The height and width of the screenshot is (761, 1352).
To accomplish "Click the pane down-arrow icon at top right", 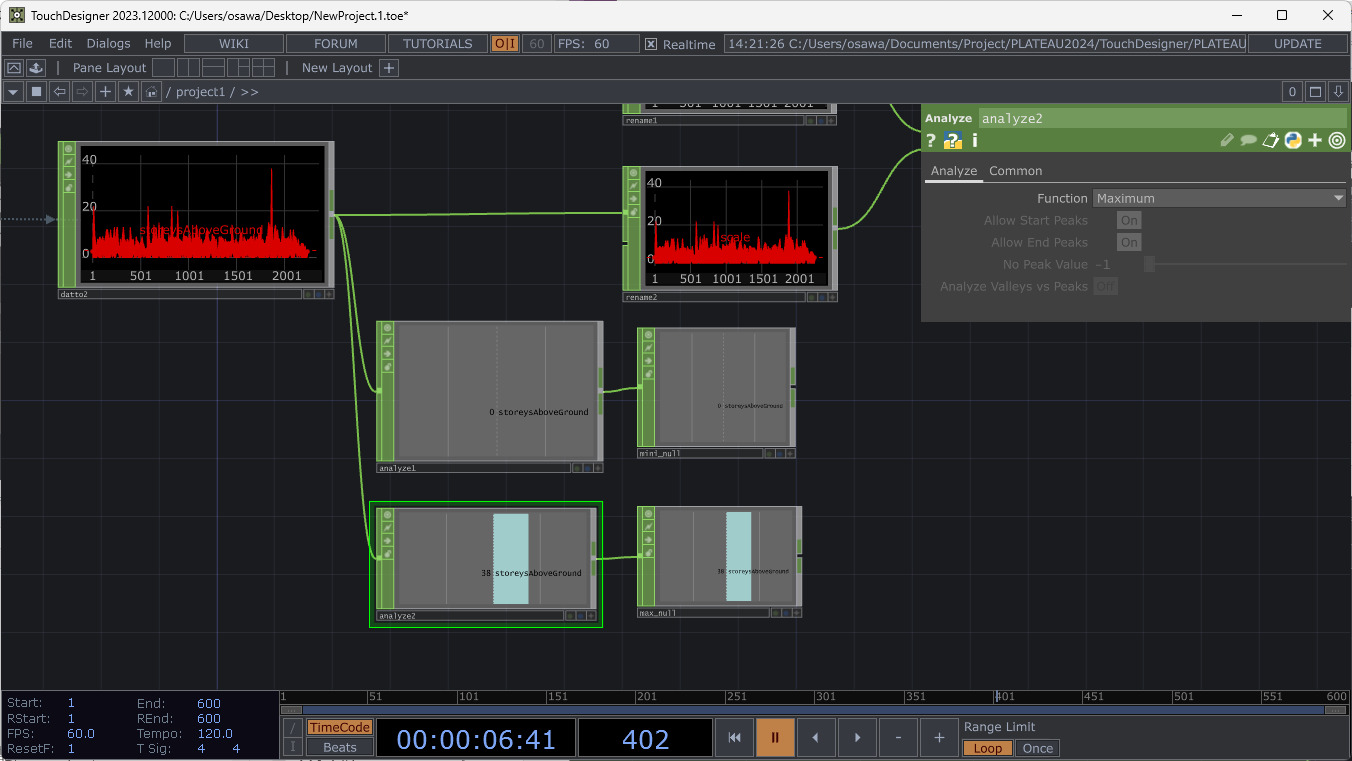I will click(1339, 92).
